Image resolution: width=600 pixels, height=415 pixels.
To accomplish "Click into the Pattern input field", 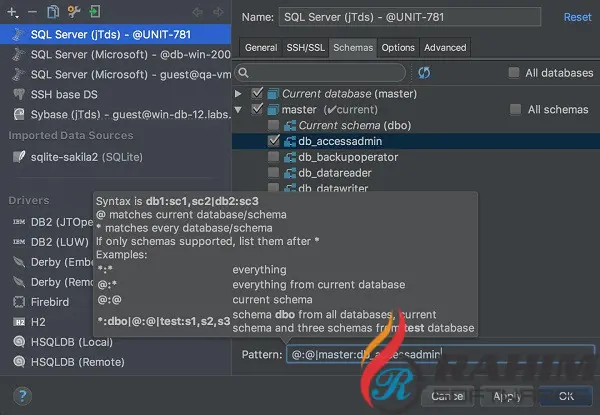I will click(441, 355).
